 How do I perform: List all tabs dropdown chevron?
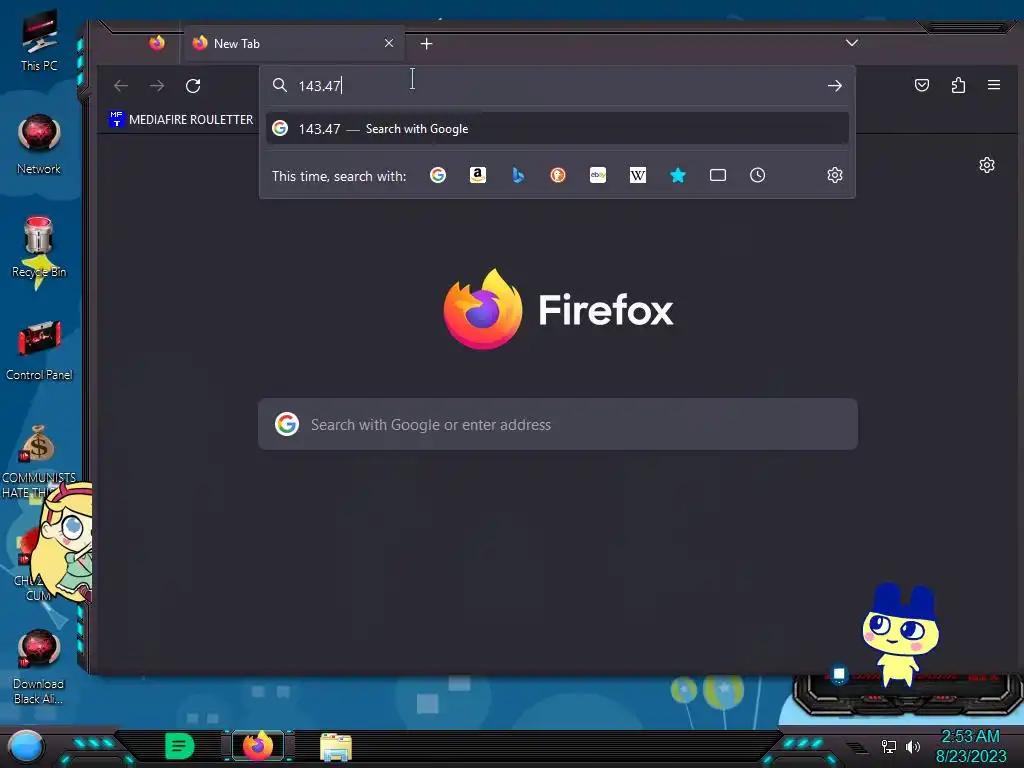tap(852, 43)
